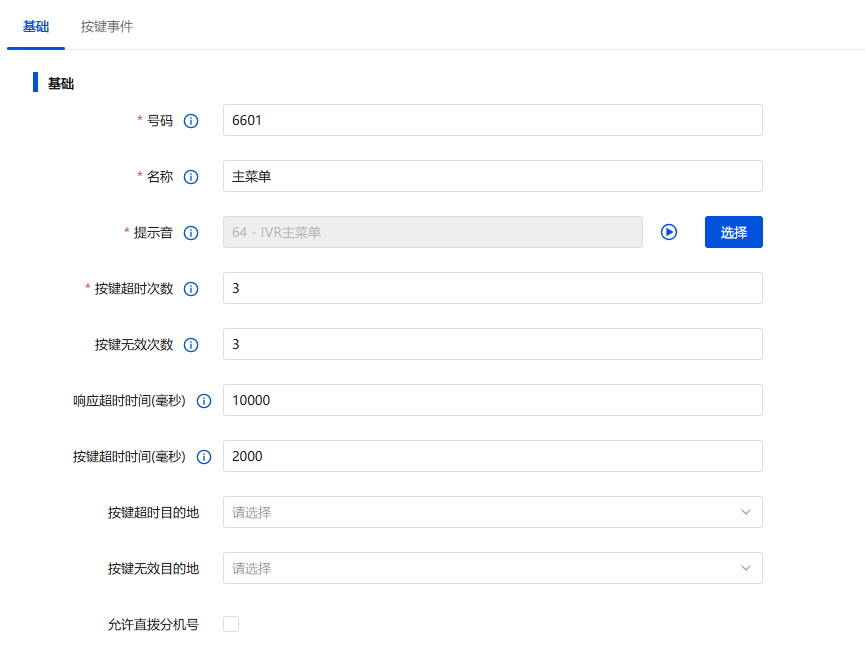Click the info icon beside 按键超时次数

(x=191, y=289)
